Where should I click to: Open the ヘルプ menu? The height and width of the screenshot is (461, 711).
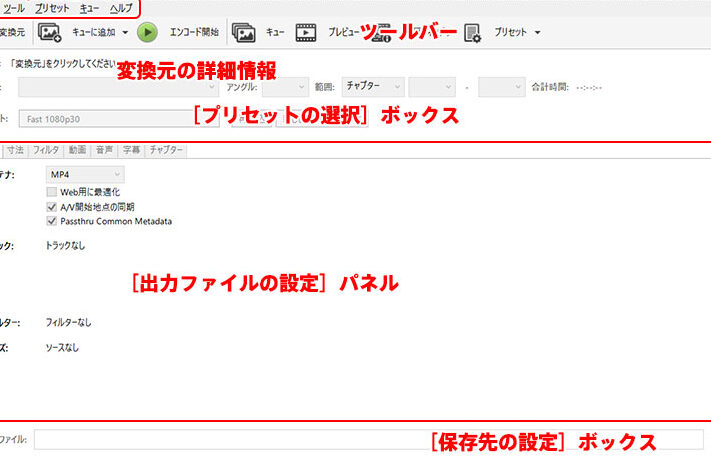click(x=120, y=7)
